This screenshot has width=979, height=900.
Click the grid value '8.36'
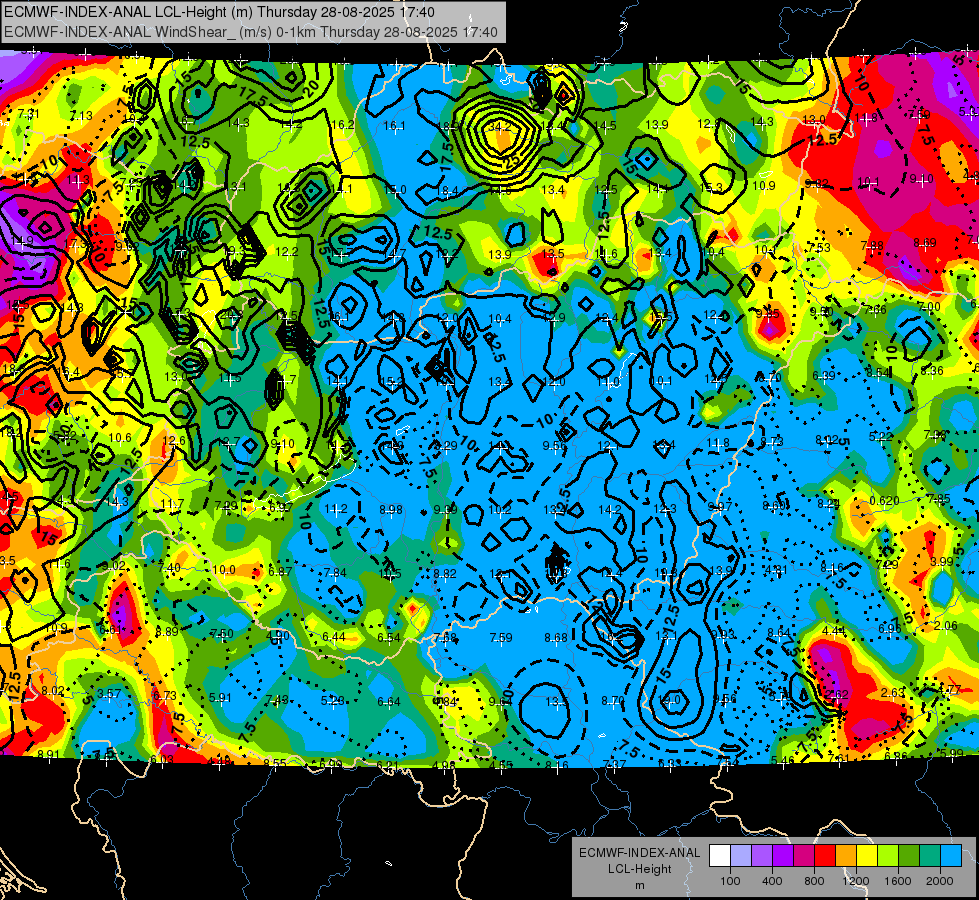point(932,371)
